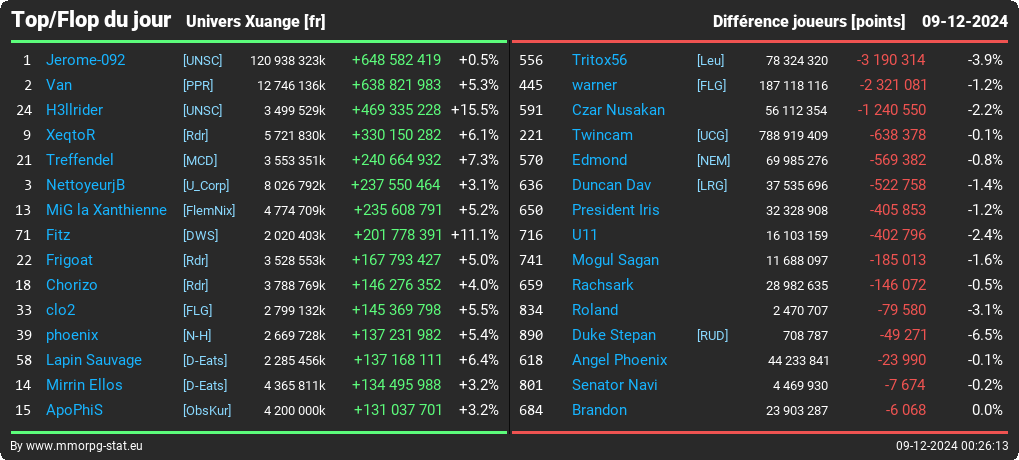The image size is (1019, 460).
Task: Click the [PPR] alliance tag
Action: click(198, 85)
